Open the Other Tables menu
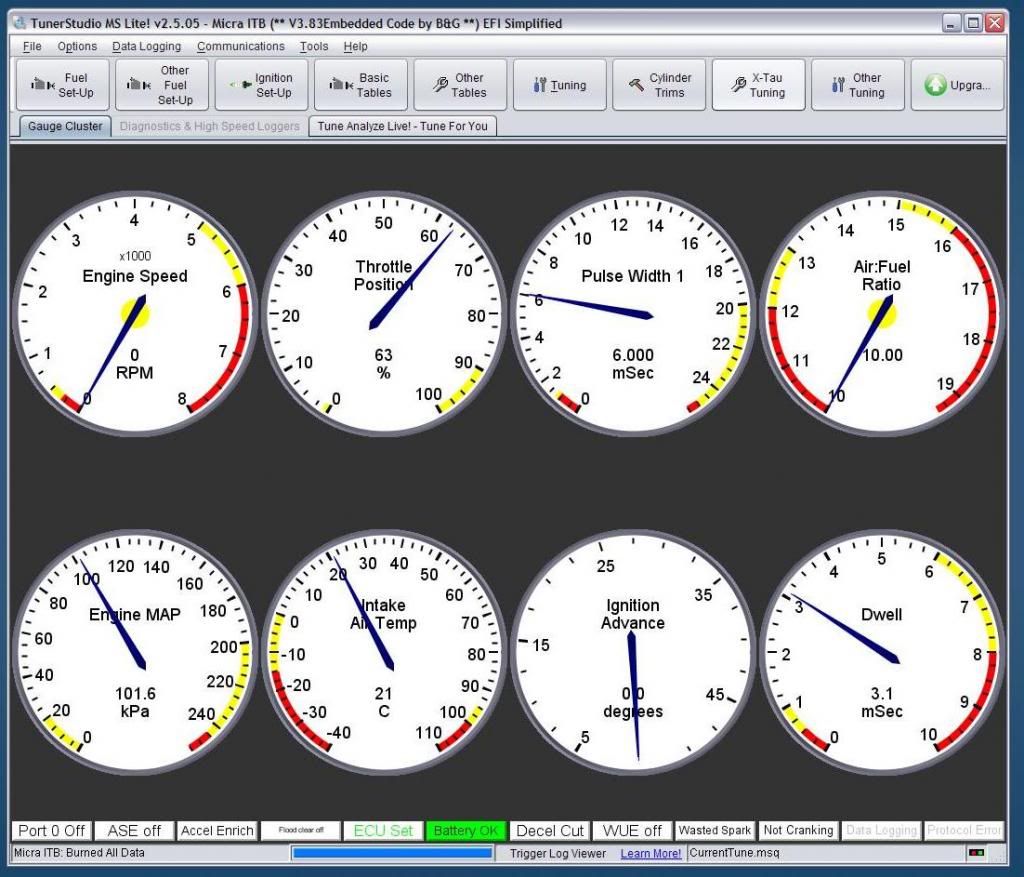This screenshot has height=877, width=1024. (x=460, y=85)
